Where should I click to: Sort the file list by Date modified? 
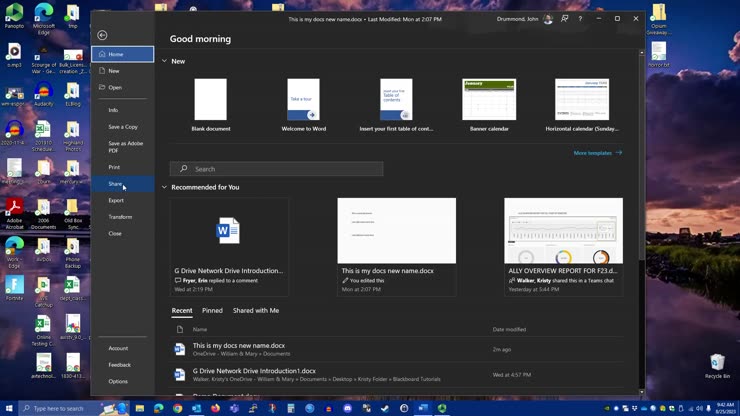tap(509, 330)
